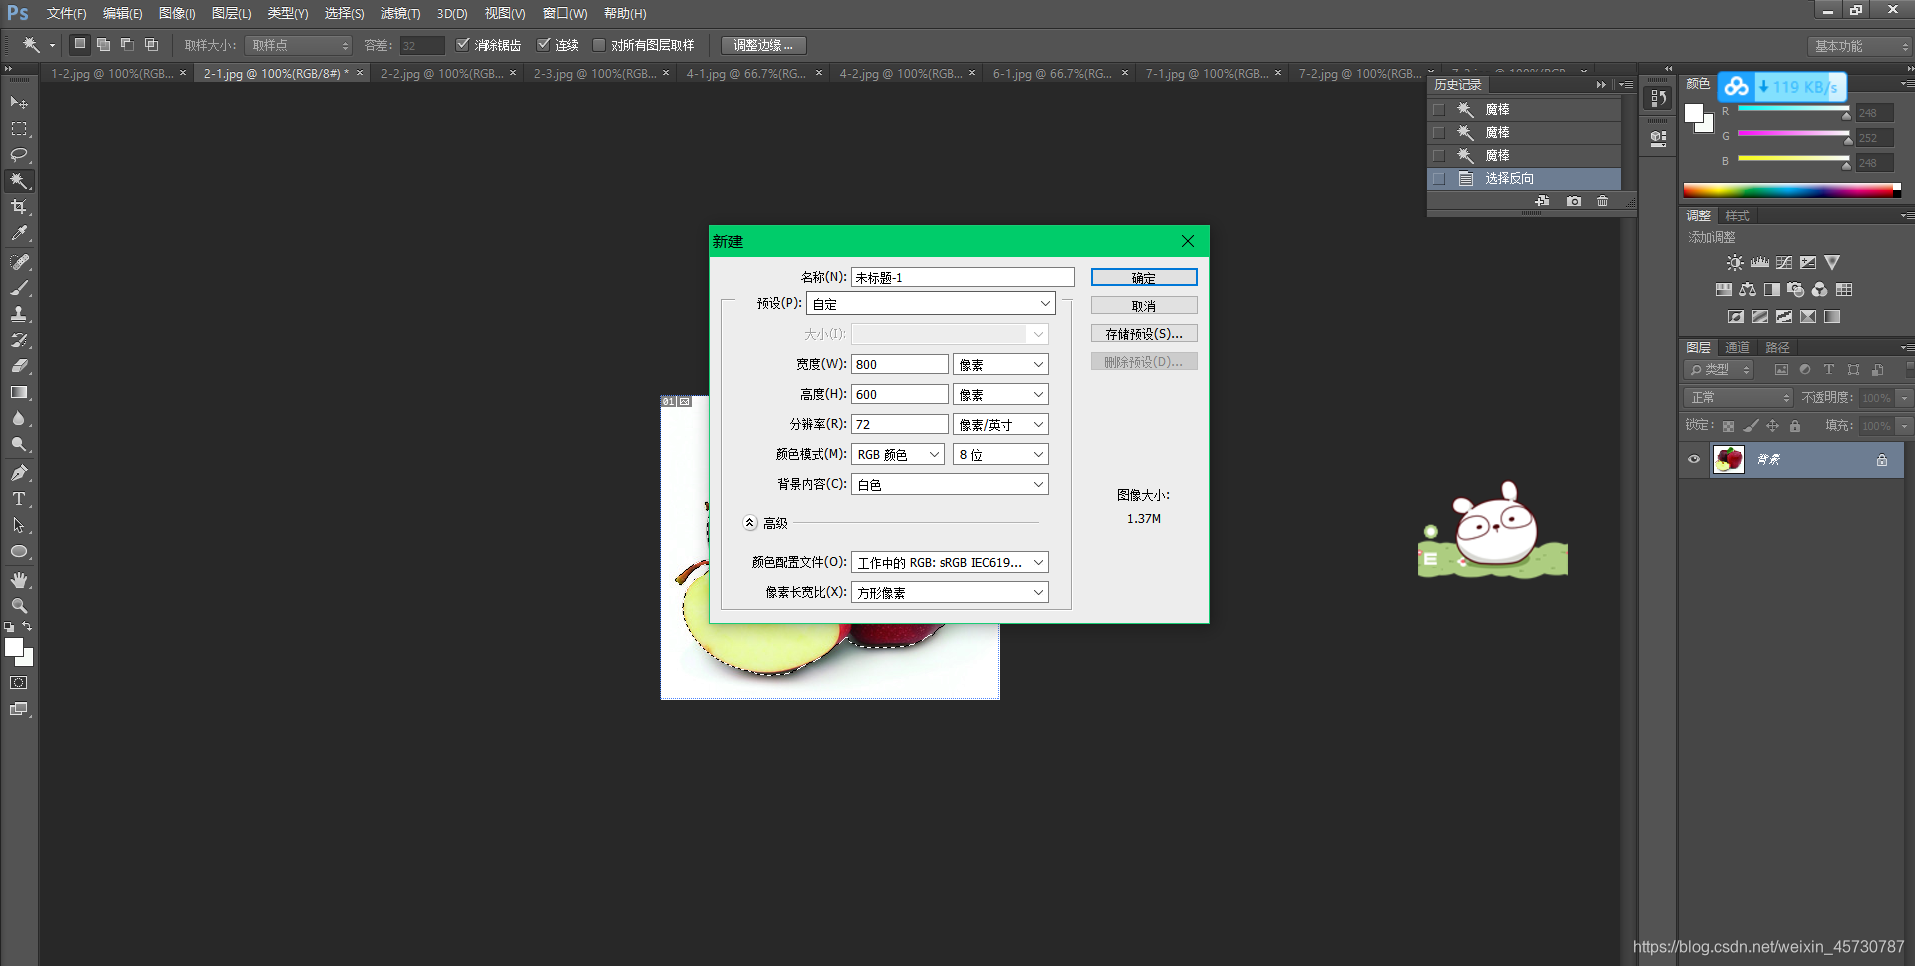Screen dimensions: 1915x966
Task: Enable sample all layers (对所有图层取样)
Action: (599, 45)
